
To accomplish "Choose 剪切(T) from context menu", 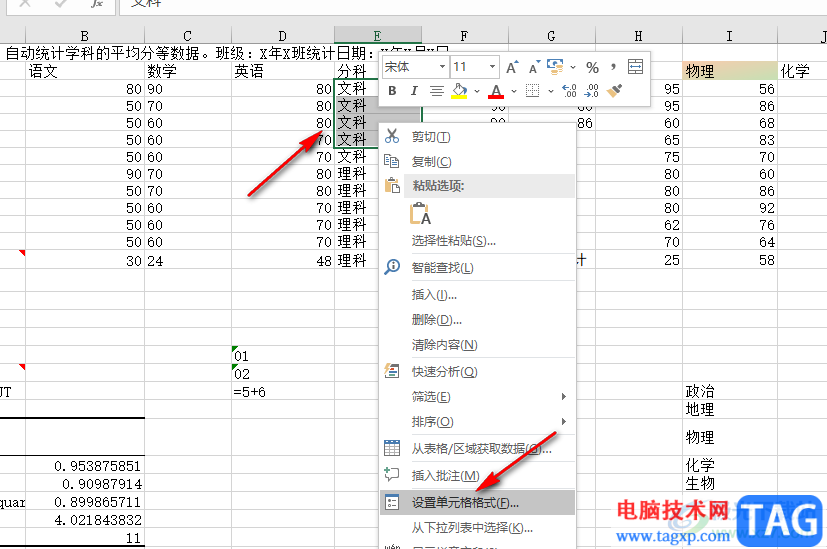I will pos(477,137).
